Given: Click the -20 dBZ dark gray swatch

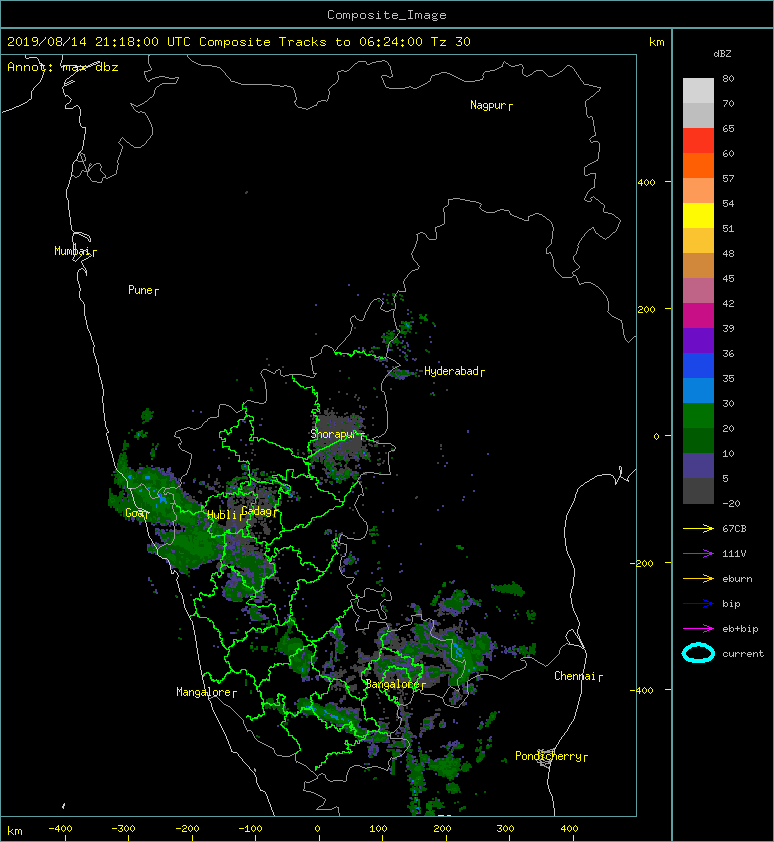Looking at the screenshot, I should pos(698,491).
